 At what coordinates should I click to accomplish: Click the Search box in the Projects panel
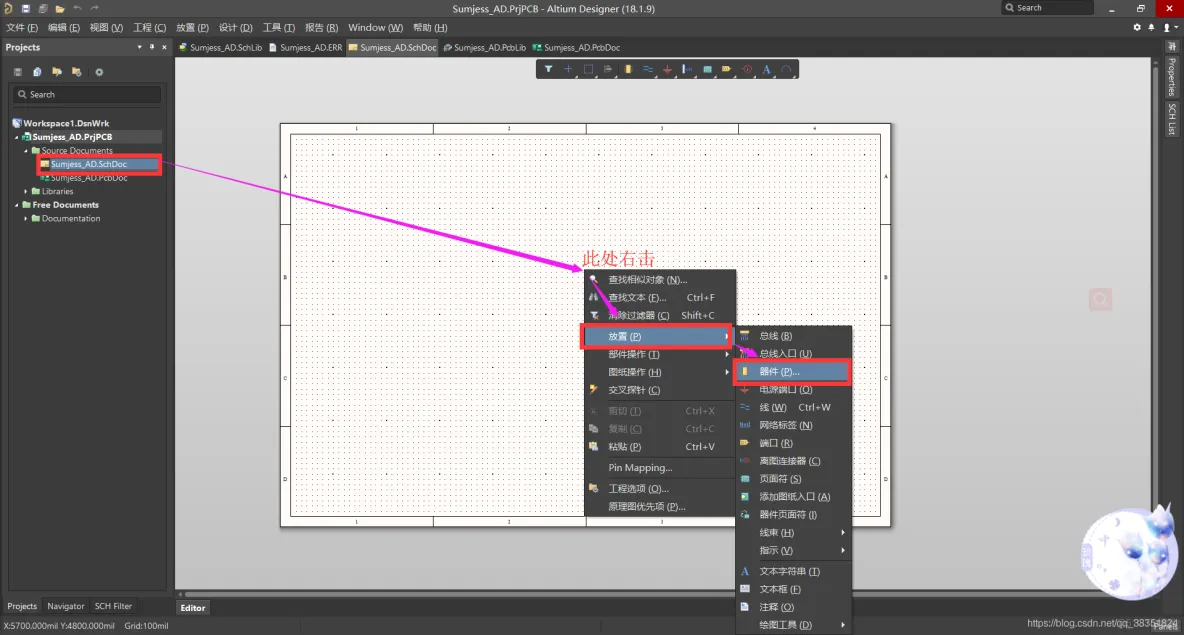86,94
